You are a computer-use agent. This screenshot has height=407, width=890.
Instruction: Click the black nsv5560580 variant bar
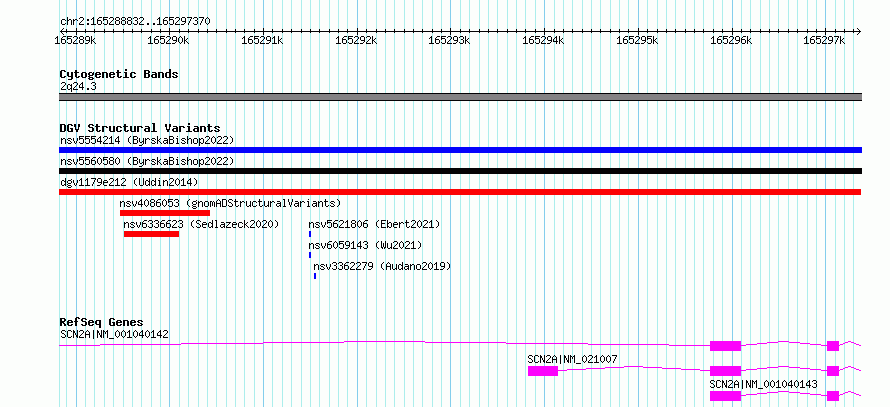460,171
